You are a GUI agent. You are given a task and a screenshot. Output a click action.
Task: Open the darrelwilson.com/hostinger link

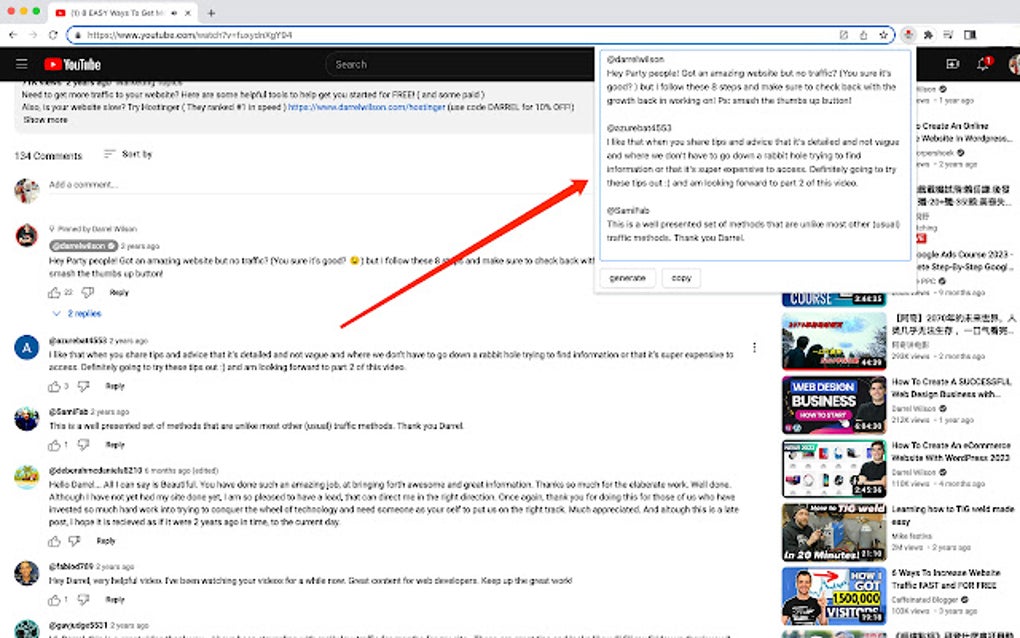pyautogui.click(x=366, y=107)
